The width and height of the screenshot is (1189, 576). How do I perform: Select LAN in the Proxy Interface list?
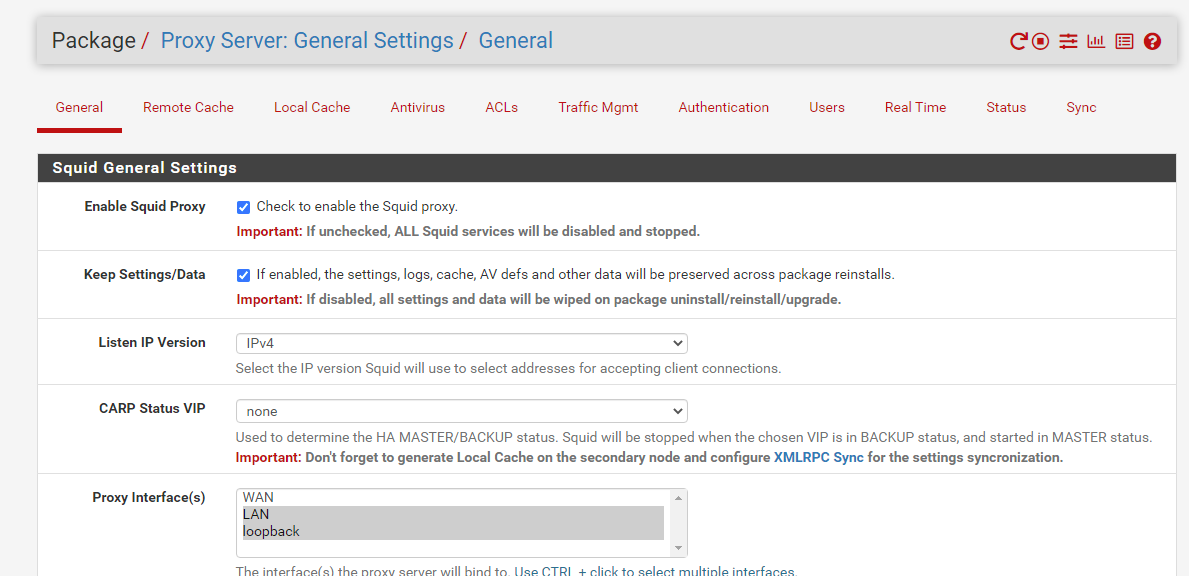point(453,515)
